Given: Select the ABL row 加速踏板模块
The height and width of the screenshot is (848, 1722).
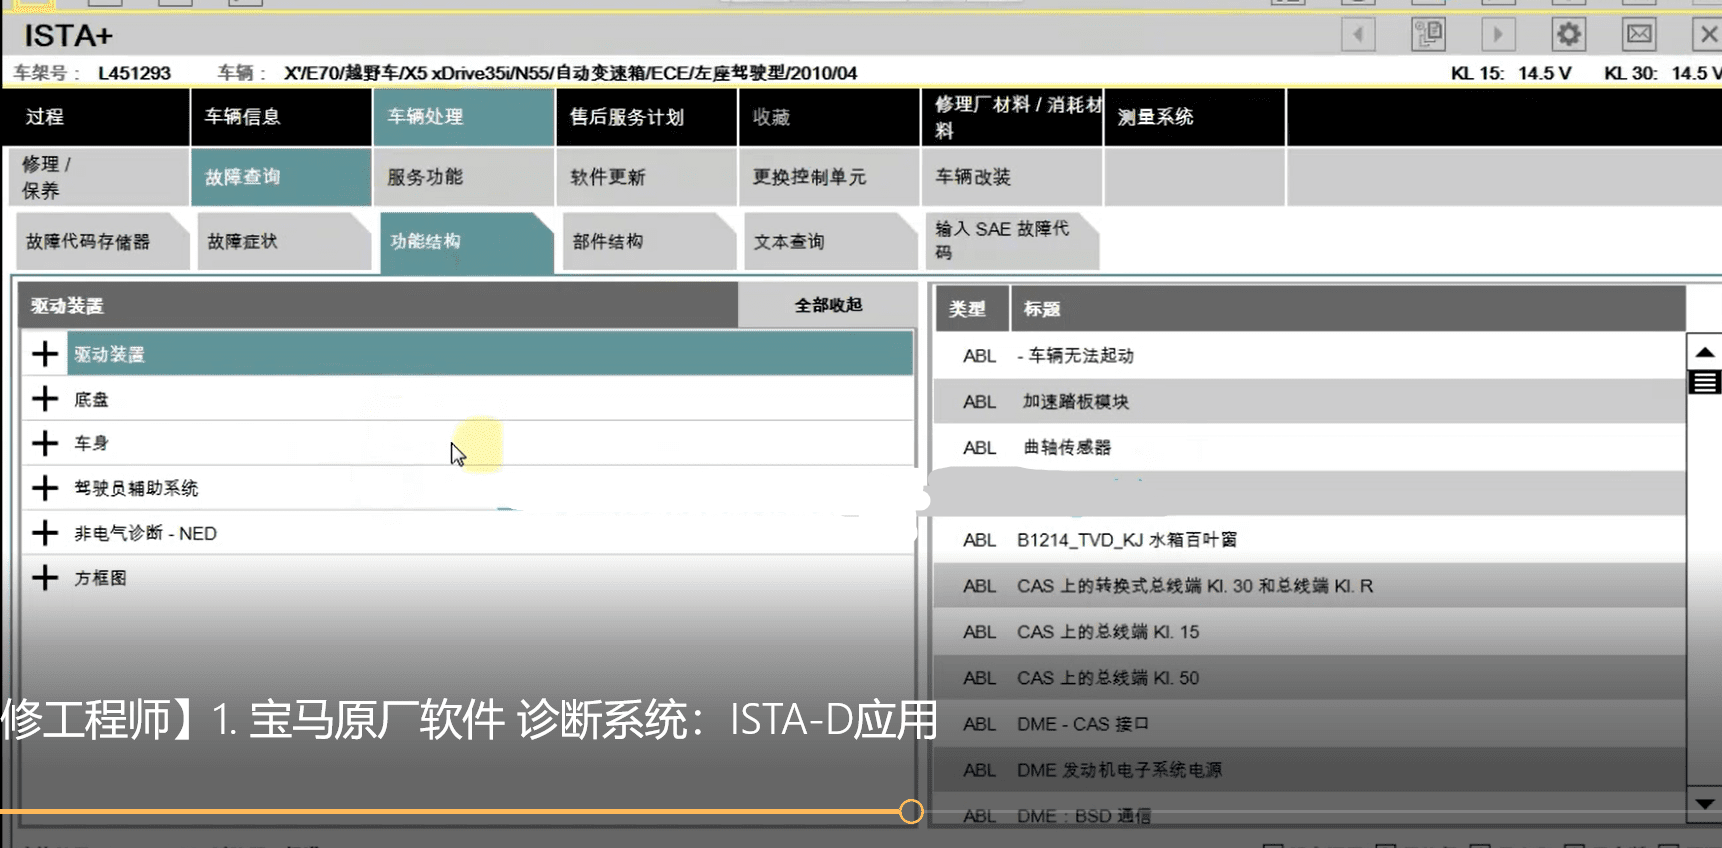Looking at the screenshot, I should (1309, 401).
